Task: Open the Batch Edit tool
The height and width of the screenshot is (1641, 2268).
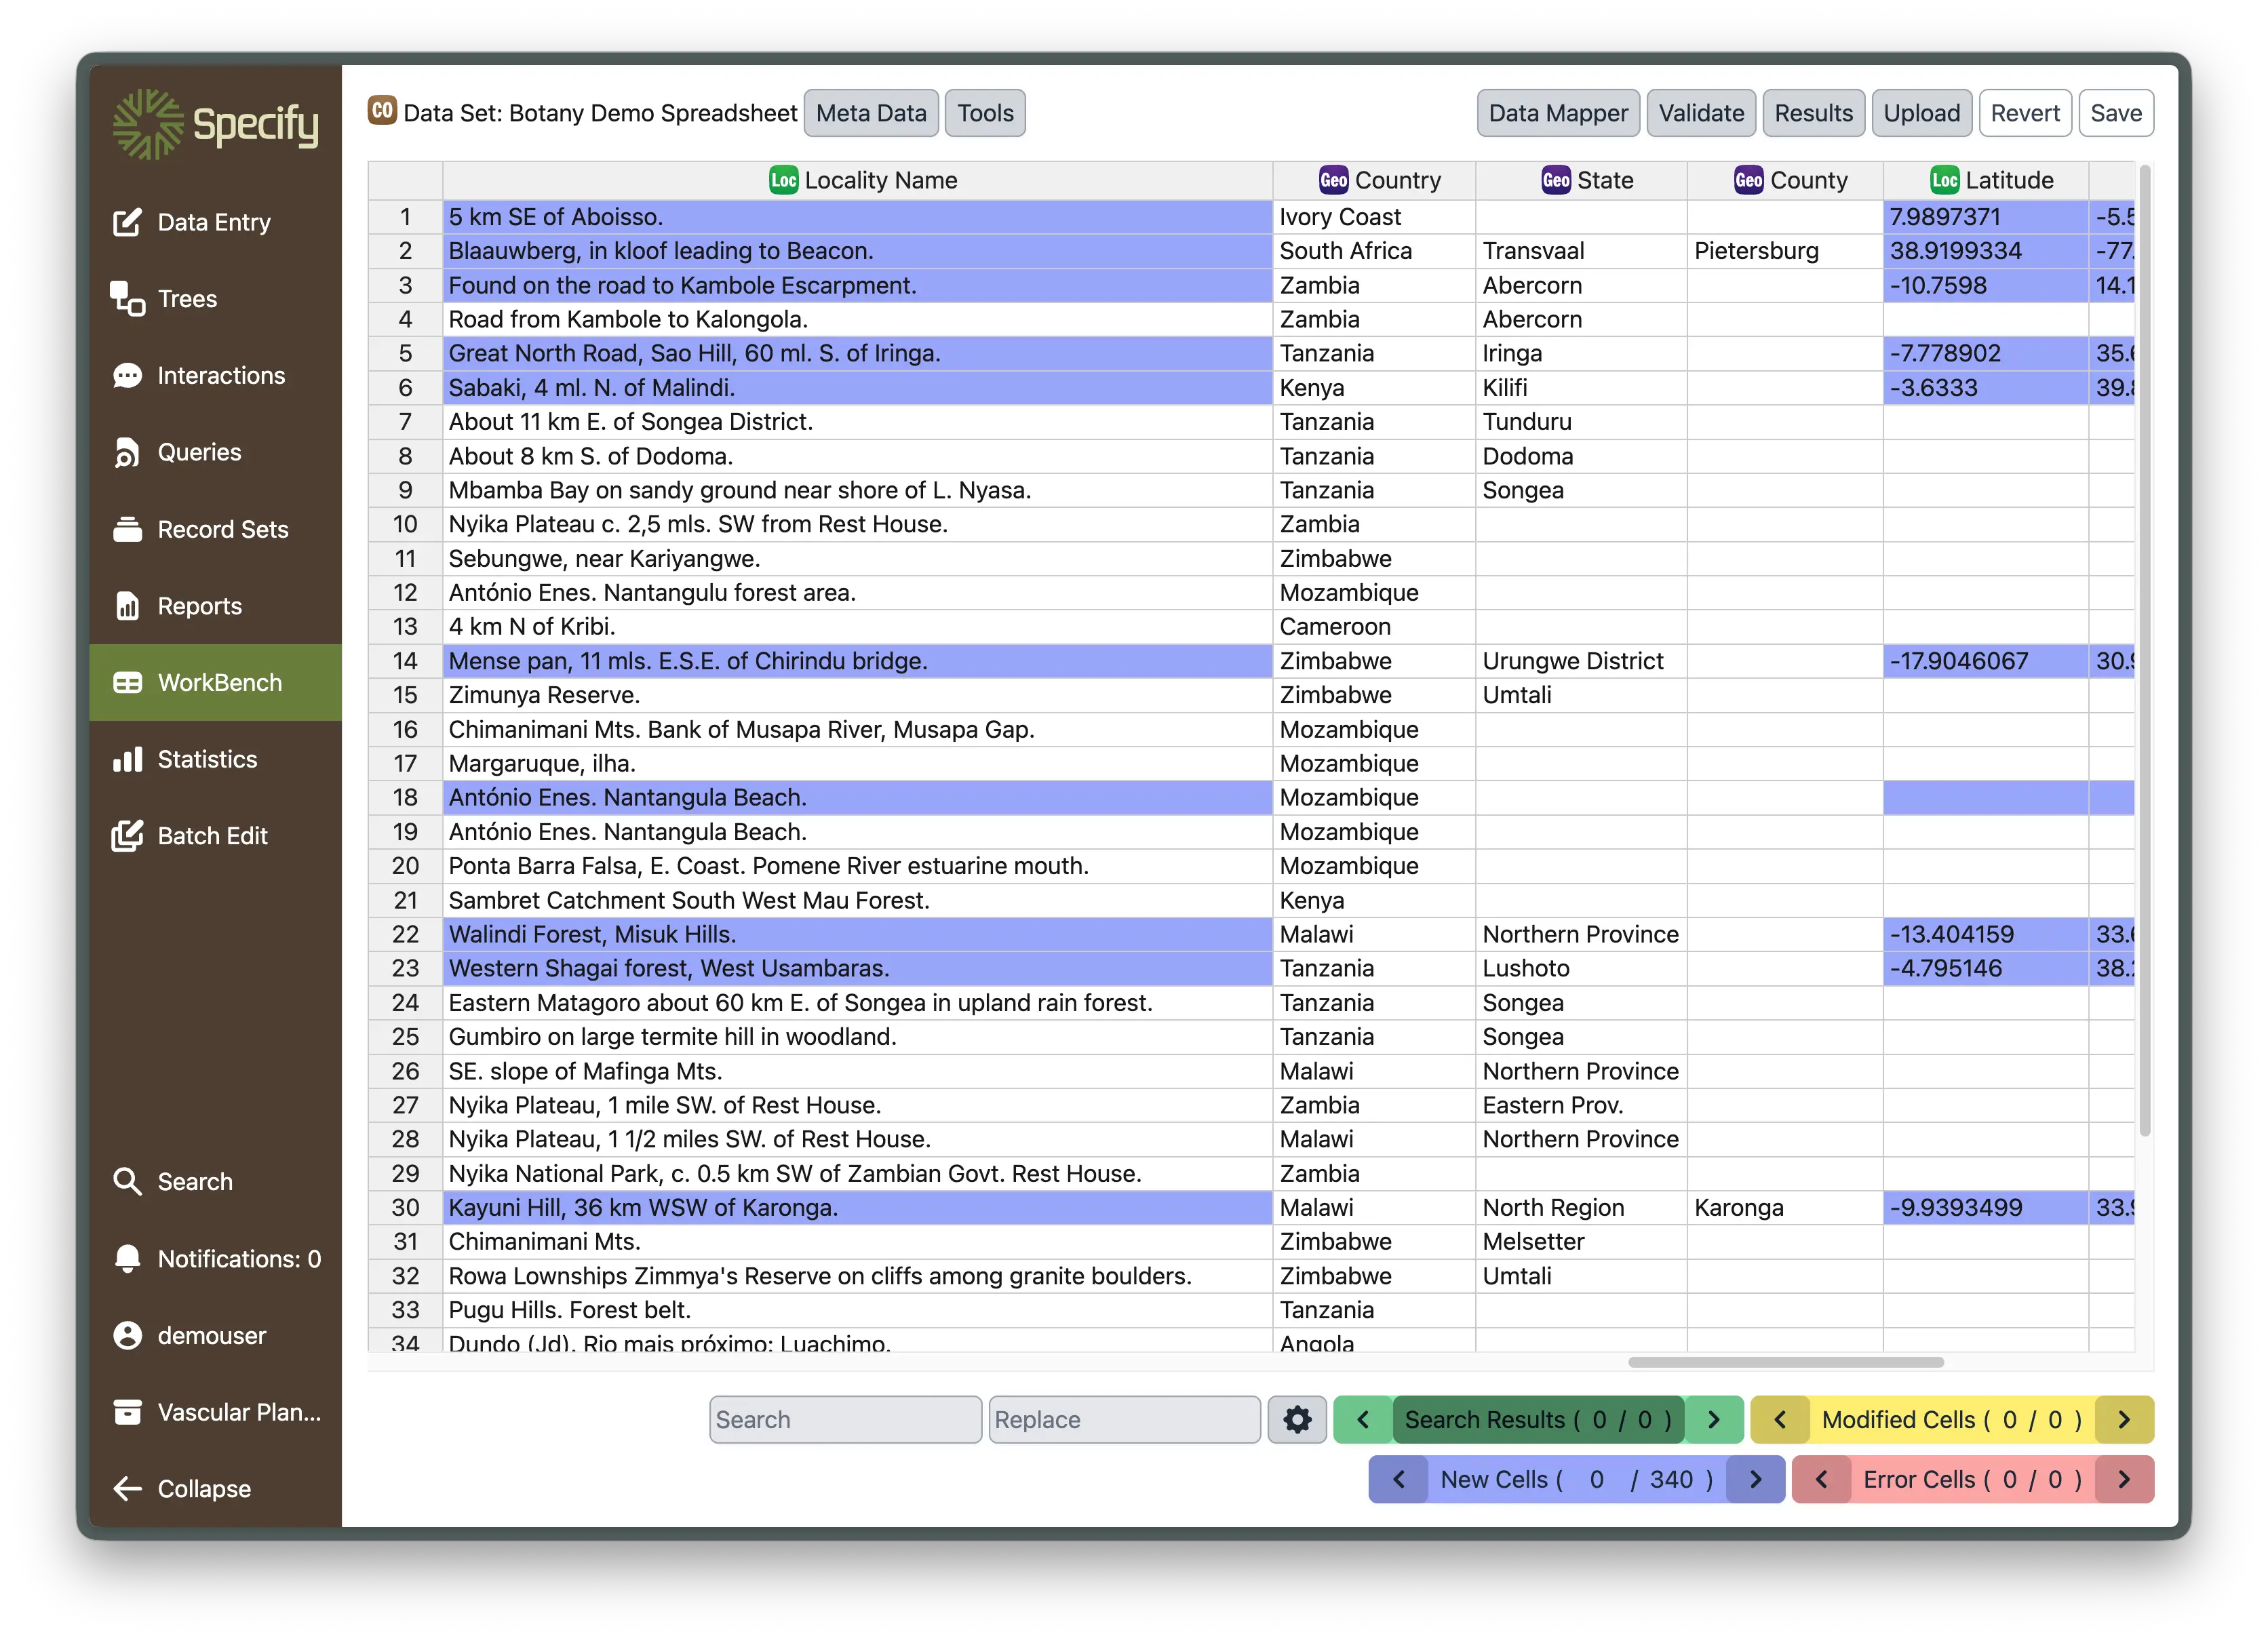Action: 212,836
